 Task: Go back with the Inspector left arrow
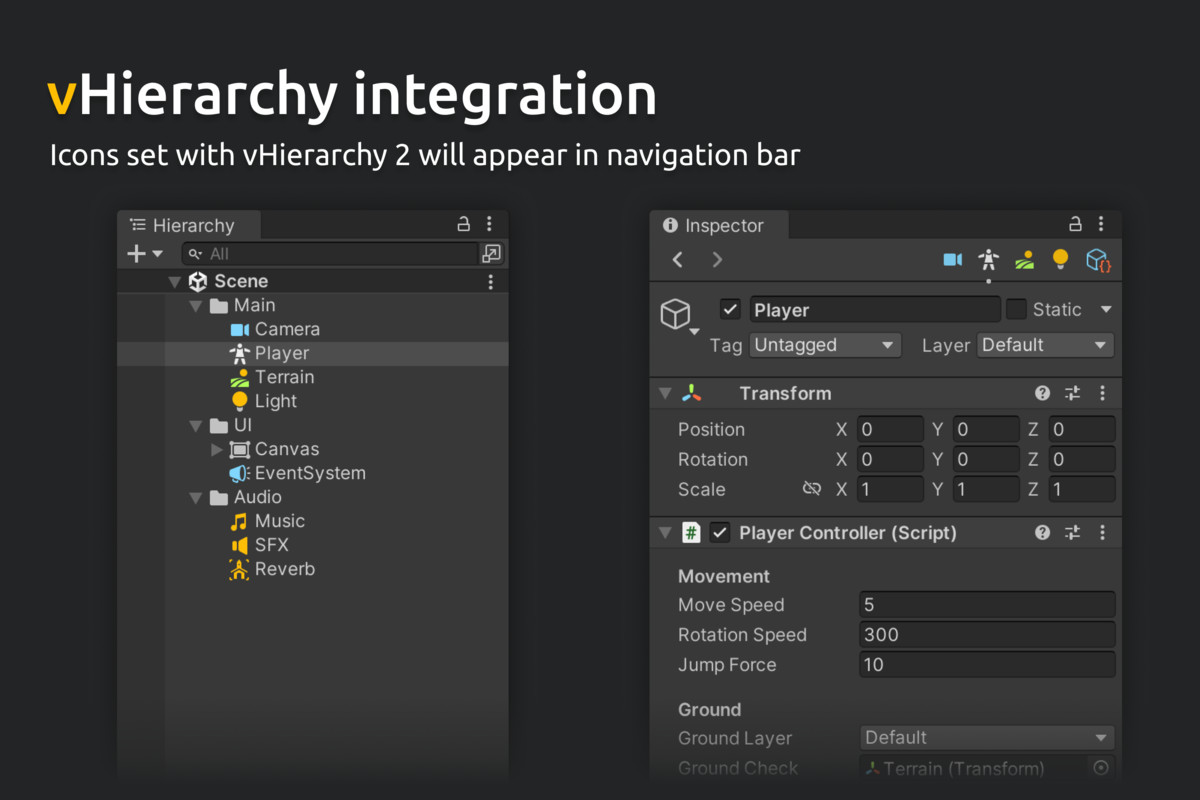pos(677,260)
